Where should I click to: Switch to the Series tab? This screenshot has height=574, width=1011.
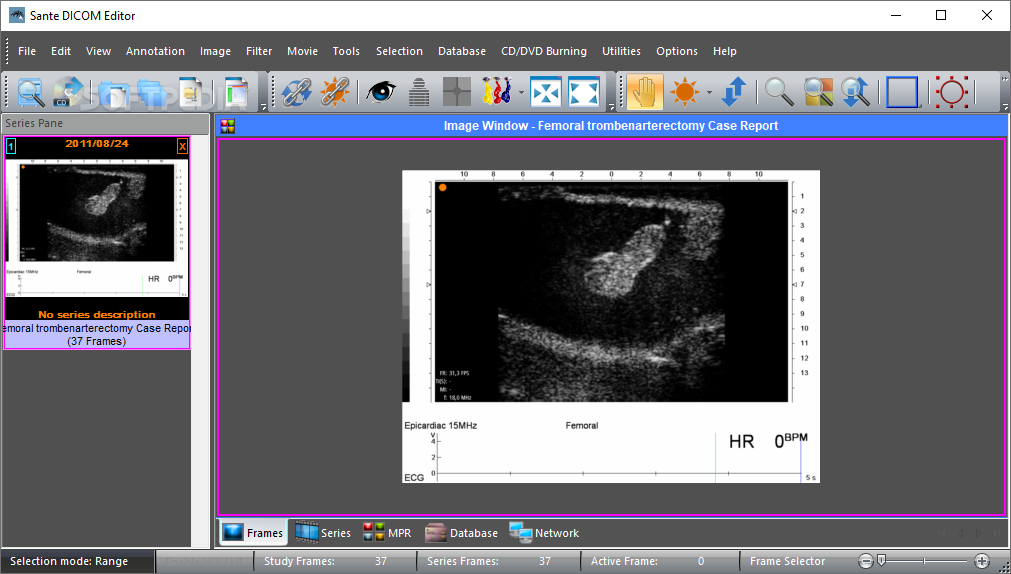point(323,533)
